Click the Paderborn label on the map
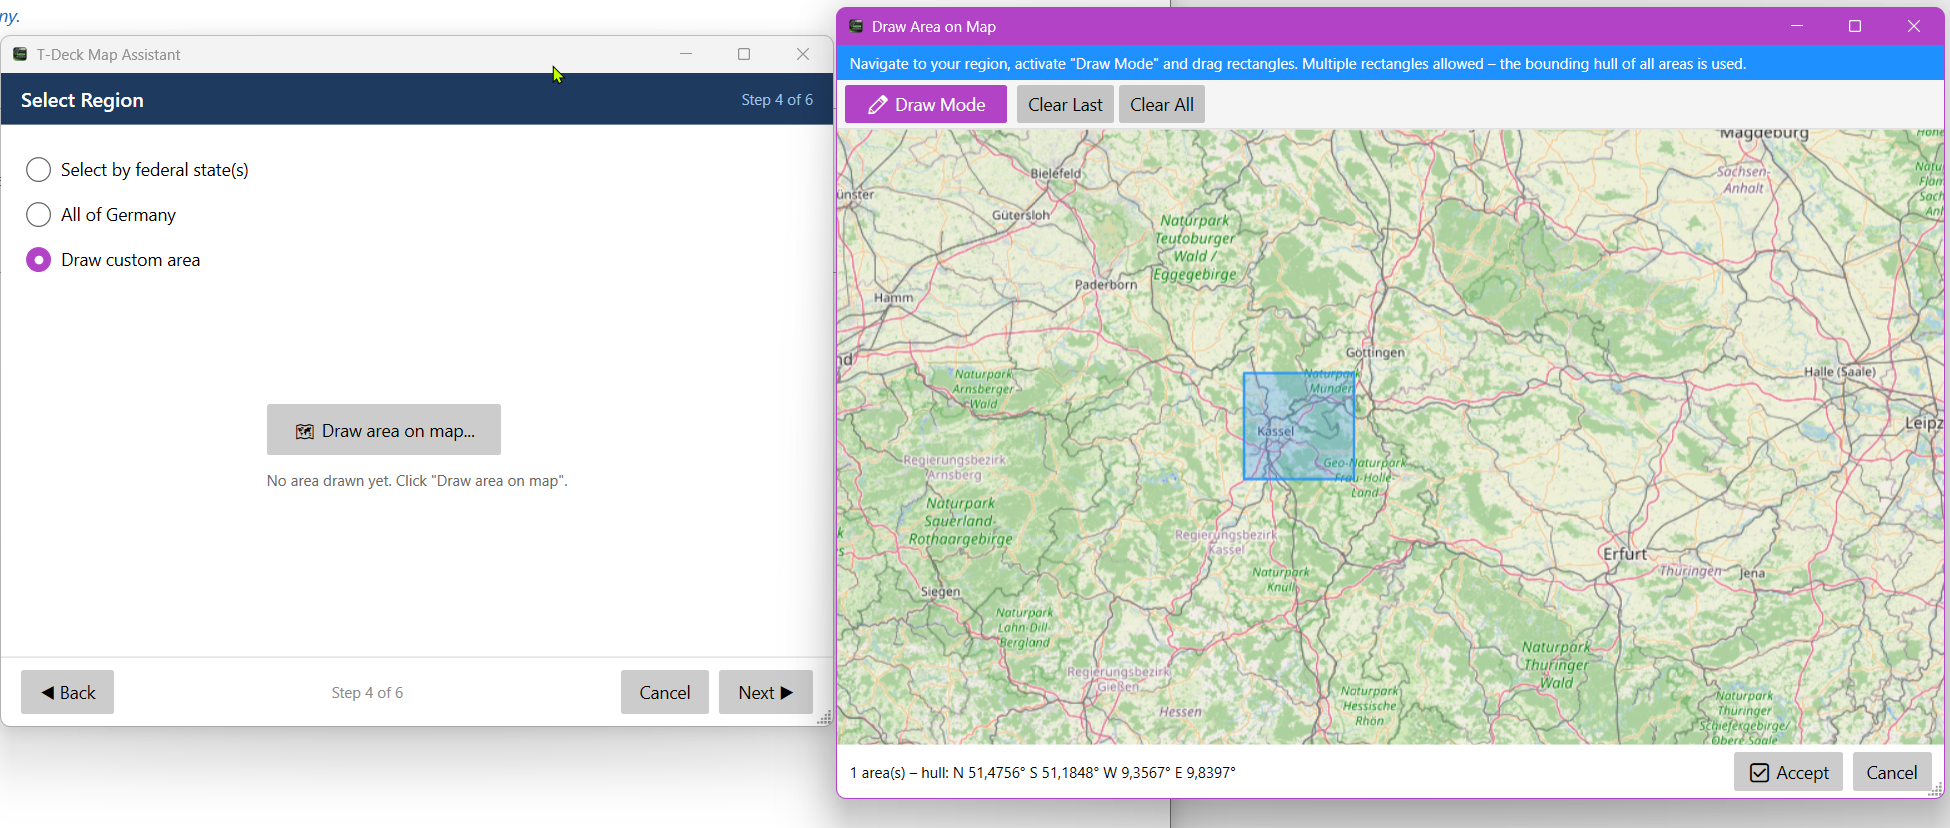 (1106, 285)
